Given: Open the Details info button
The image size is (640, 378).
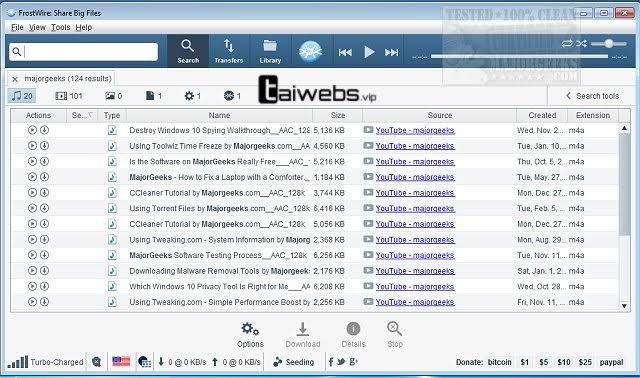Looking at the screenshot, I should point(353,335).
